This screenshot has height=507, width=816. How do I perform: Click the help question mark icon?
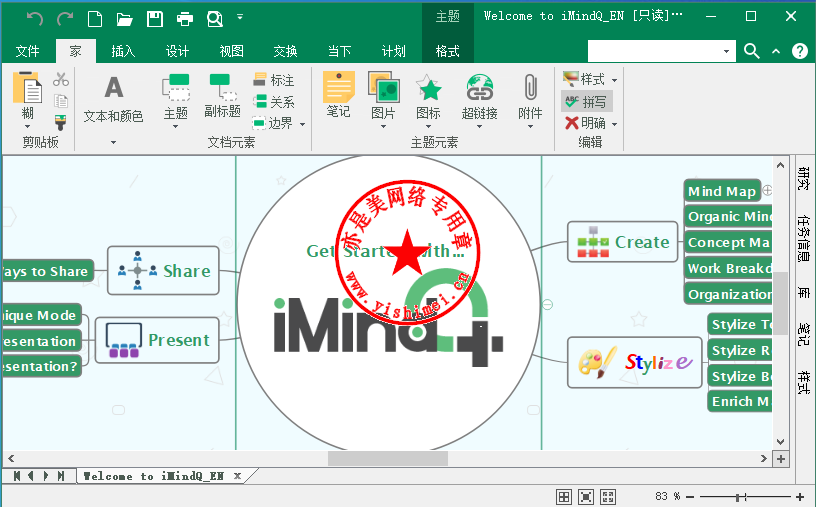click(799, 51)
